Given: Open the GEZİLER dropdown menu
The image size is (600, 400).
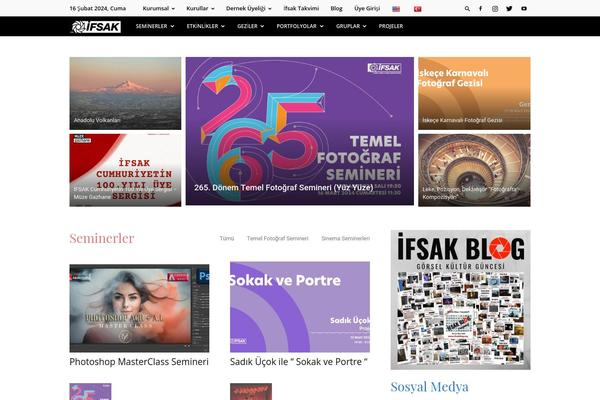Looking at the screenshot, I should tap(250, 26).
